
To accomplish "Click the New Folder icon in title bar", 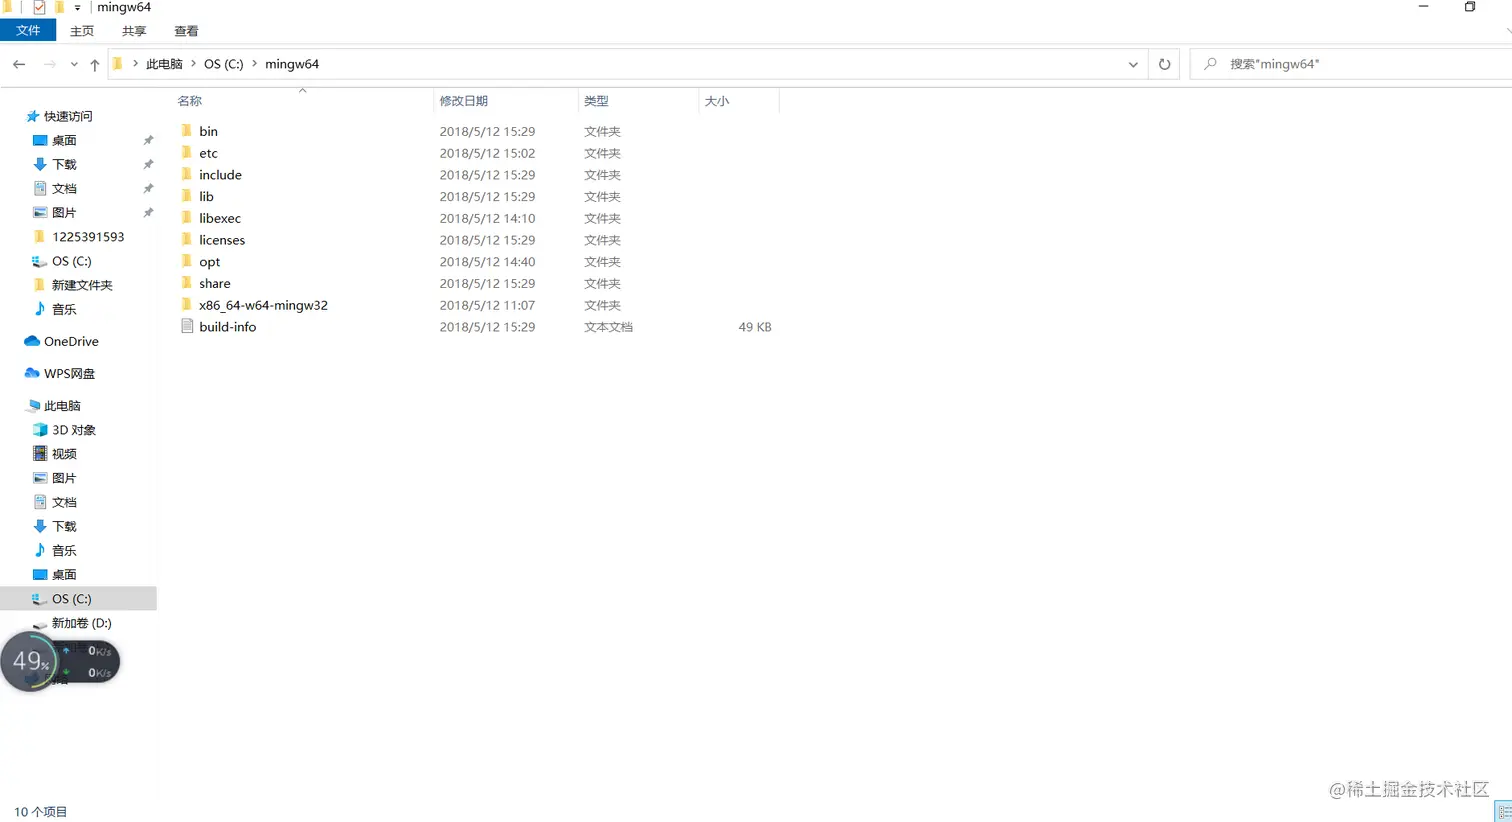I will (x=59, y=7).
